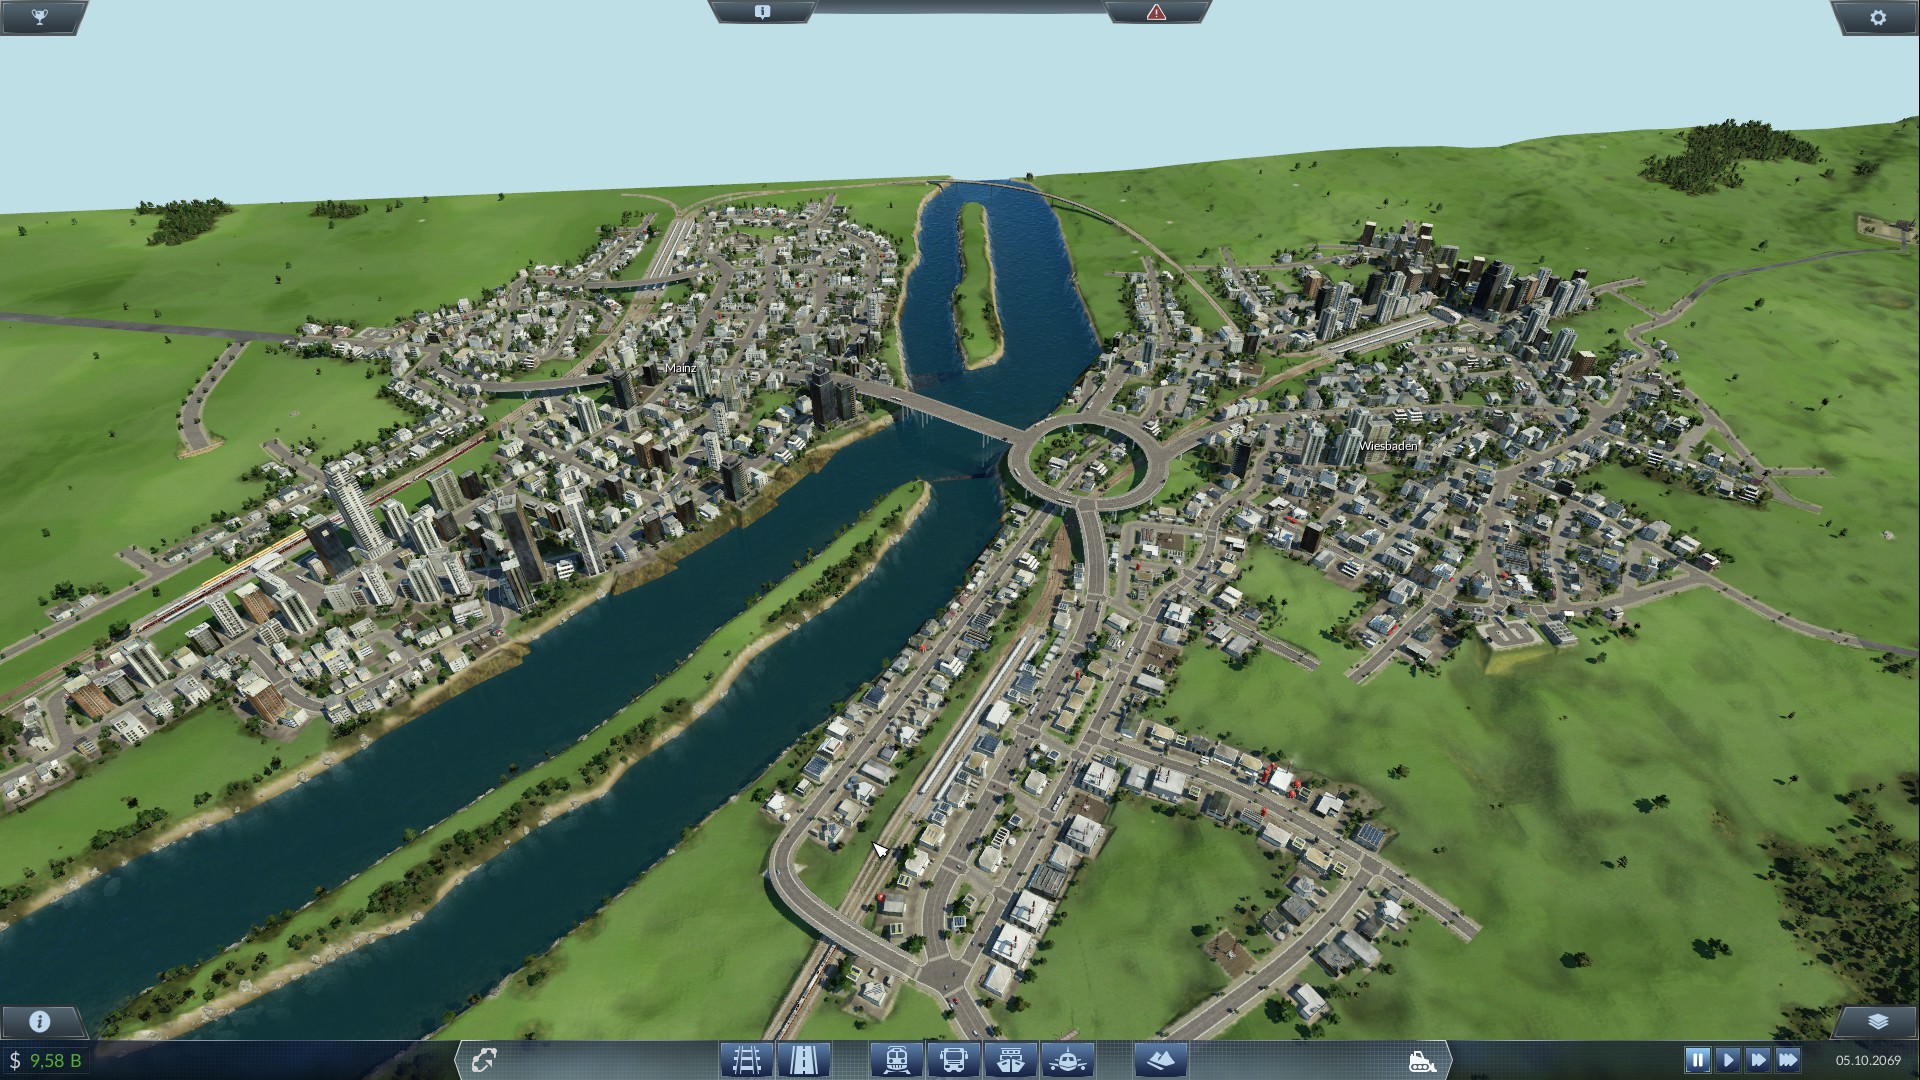Select the Wiesbaden city label
1920x1080 pixels.
click(x=1388, y=445)
